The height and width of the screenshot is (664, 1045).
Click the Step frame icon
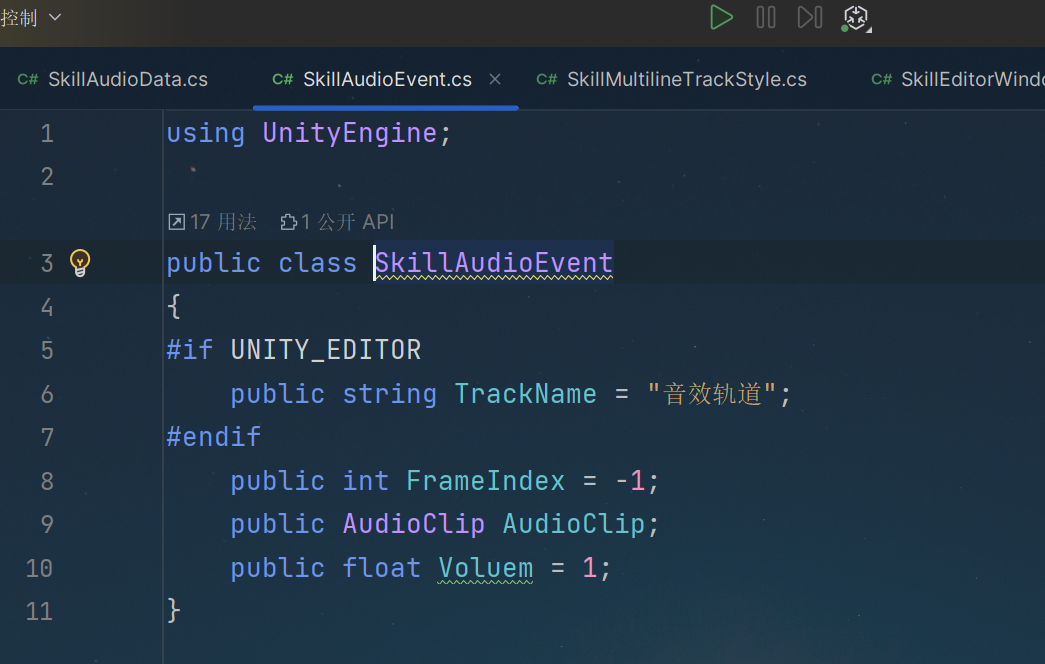point(809,17)
